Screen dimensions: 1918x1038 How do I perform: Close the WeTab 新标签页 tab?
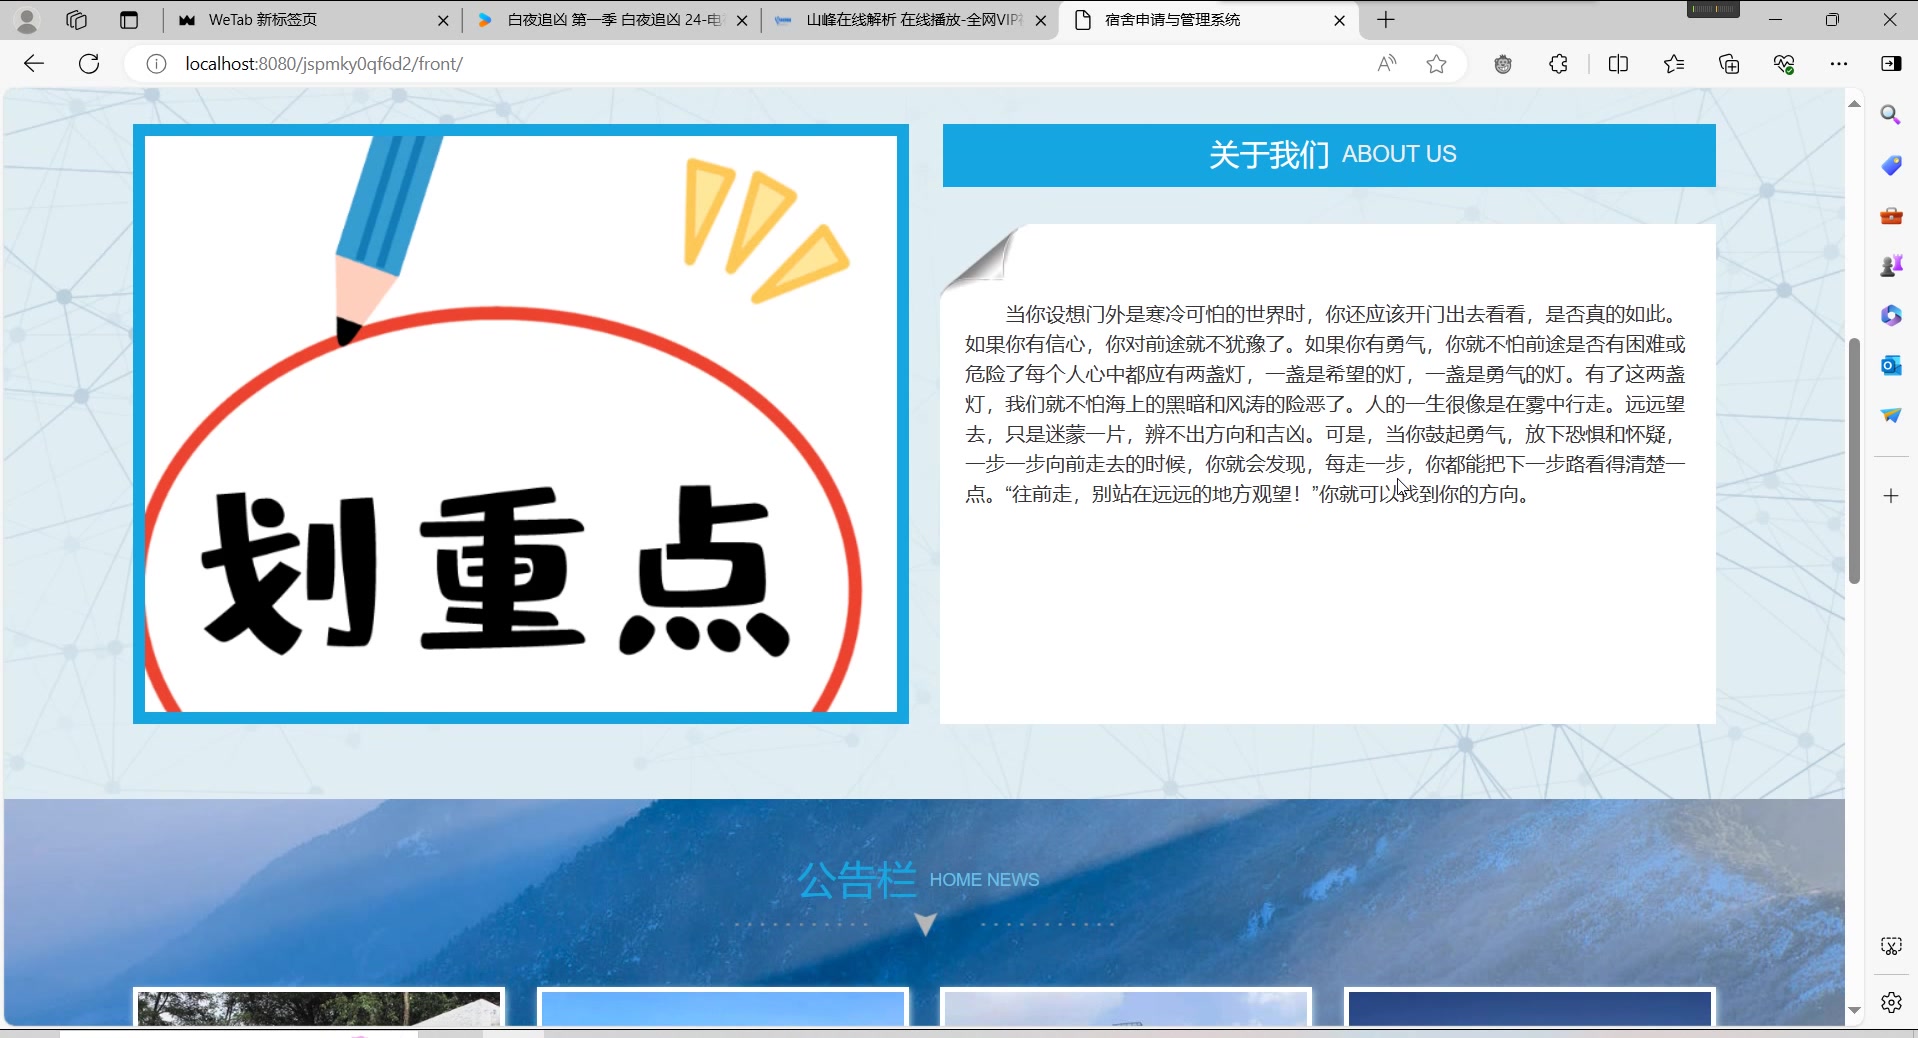443,20
